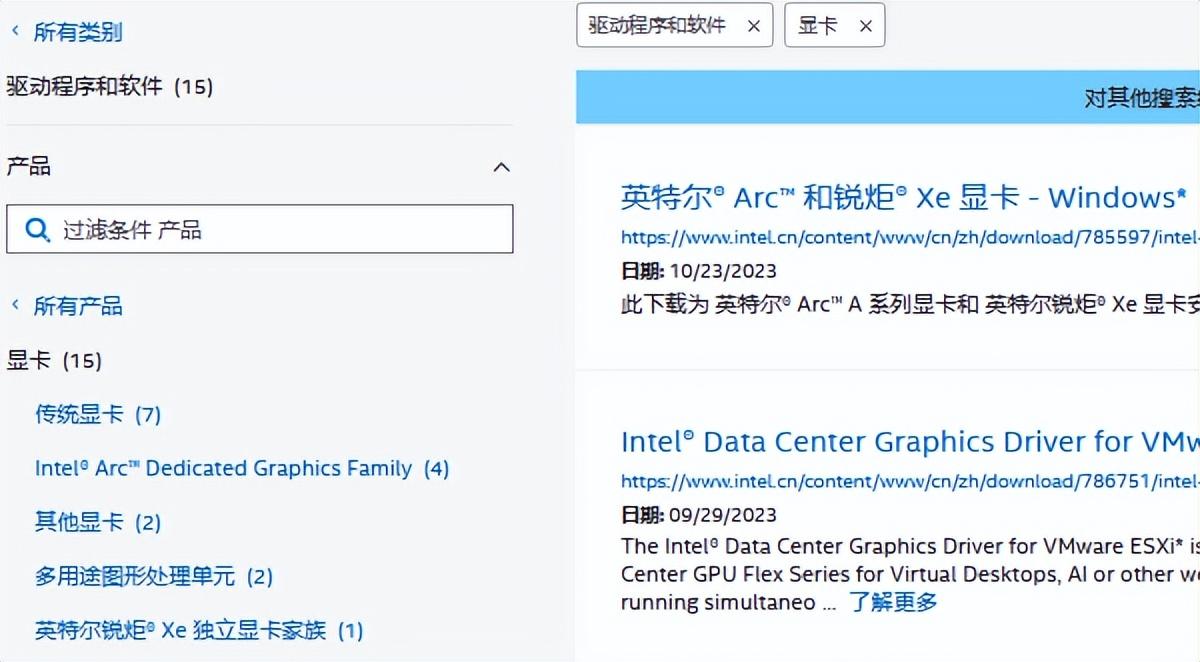
Task: Select 多用途图形处理单元 (2) filter
Action: (x=154, y=576)
